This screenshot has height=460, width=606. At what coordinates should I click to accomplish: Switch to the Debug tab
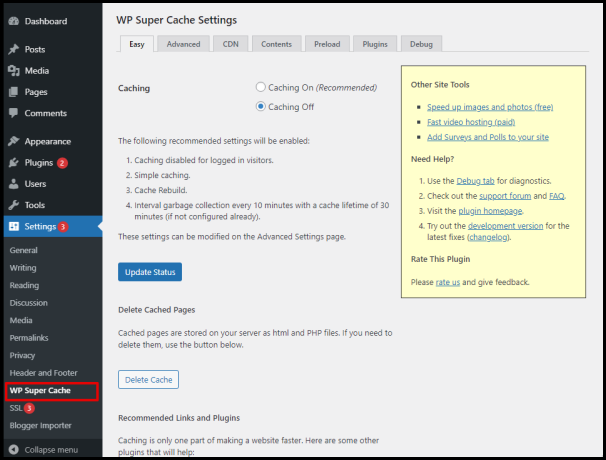pos(421,44)
